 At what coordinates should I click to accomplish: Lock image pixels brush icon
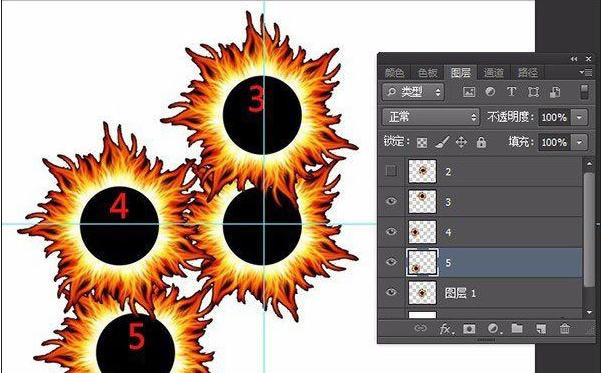tap(442, 142)
